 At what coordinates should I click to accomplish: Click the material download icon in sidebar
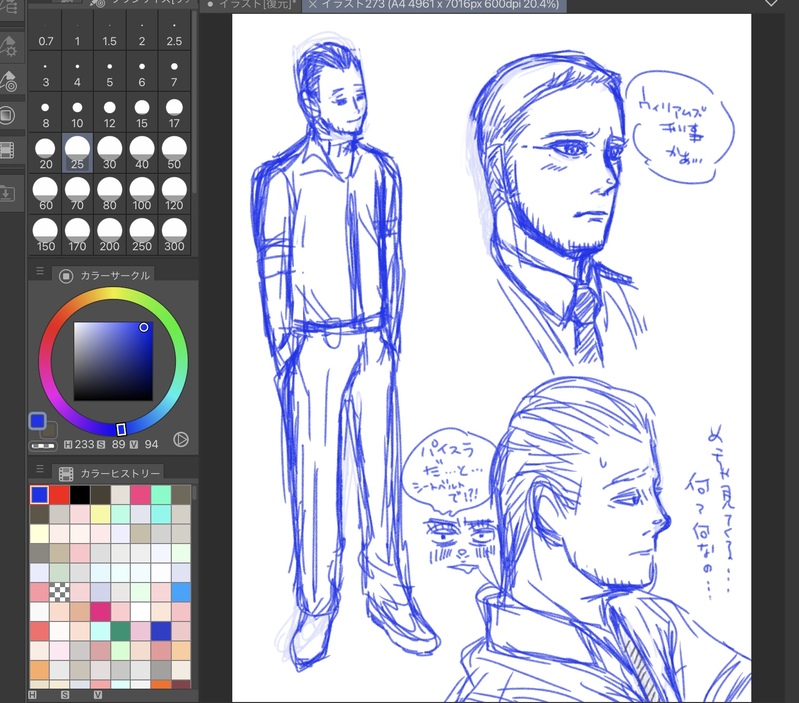[x=8, y=194]
